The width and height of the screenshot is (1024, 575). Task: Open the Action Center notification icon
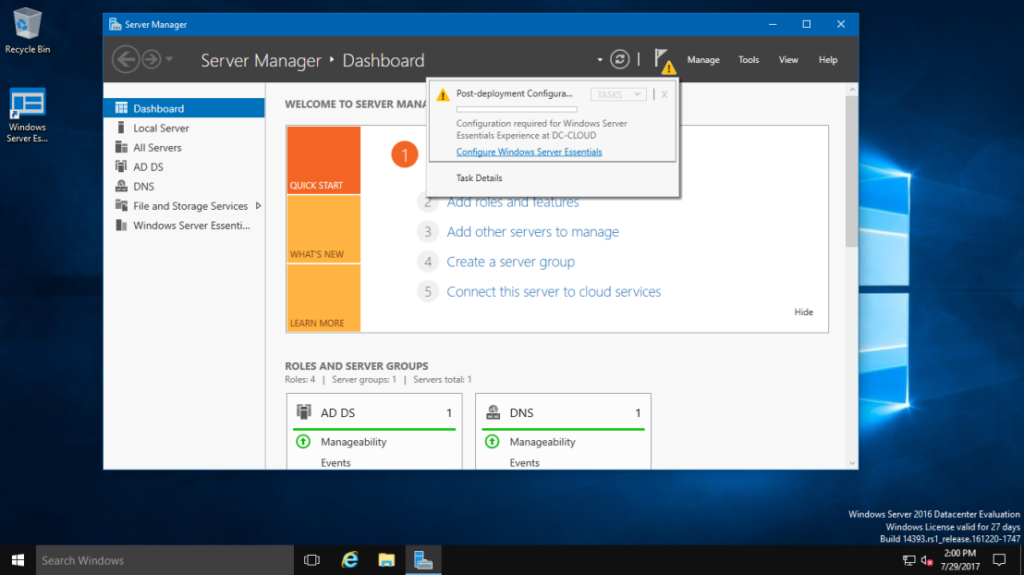pyautogui.click(x=999, y=560)
